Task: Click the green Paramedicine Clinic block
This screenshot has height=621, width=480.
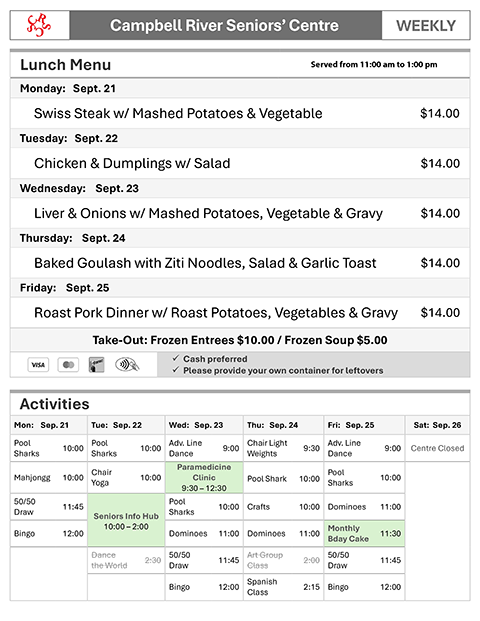Action: 204,477
